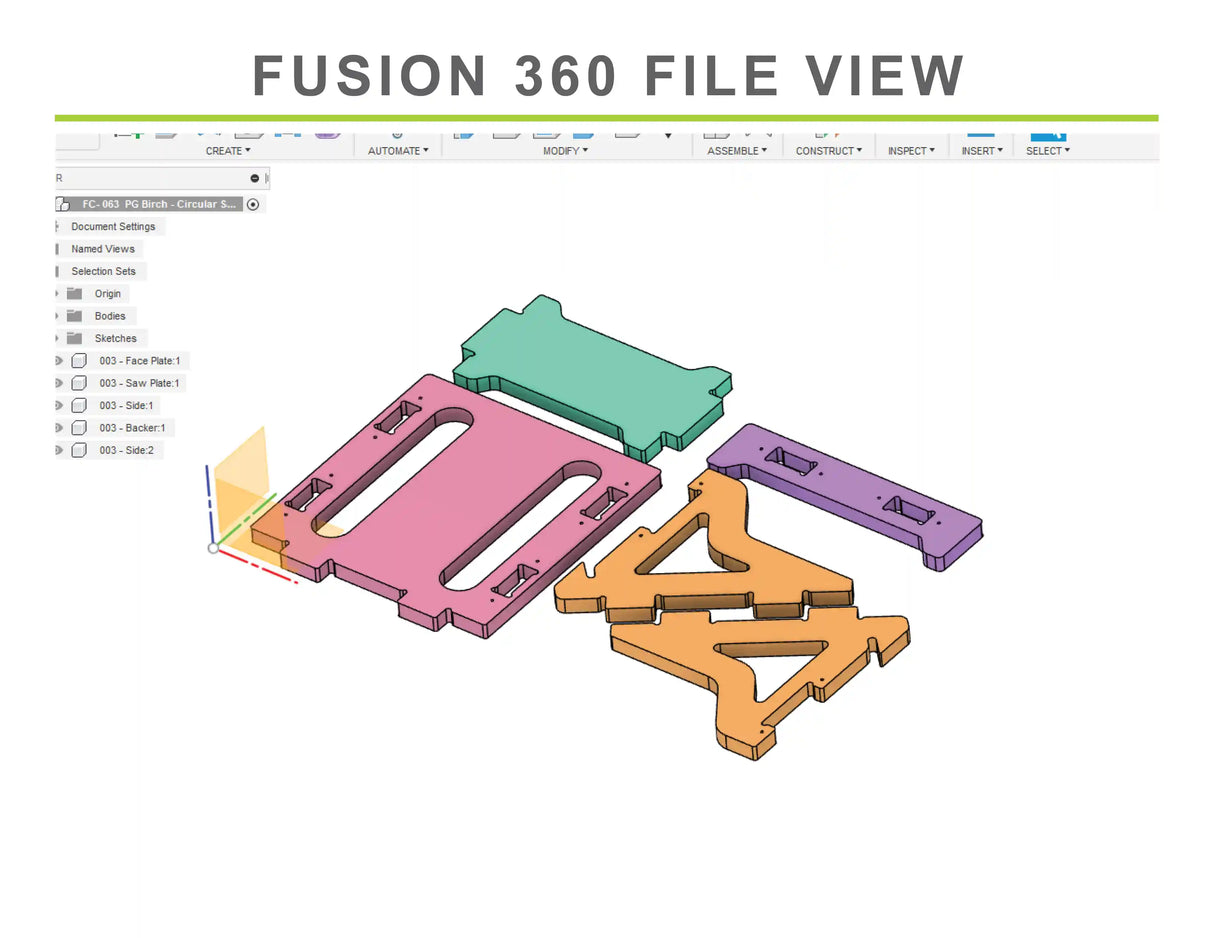Select the FC-063 PG Birch root component

[x=159, y=204]
